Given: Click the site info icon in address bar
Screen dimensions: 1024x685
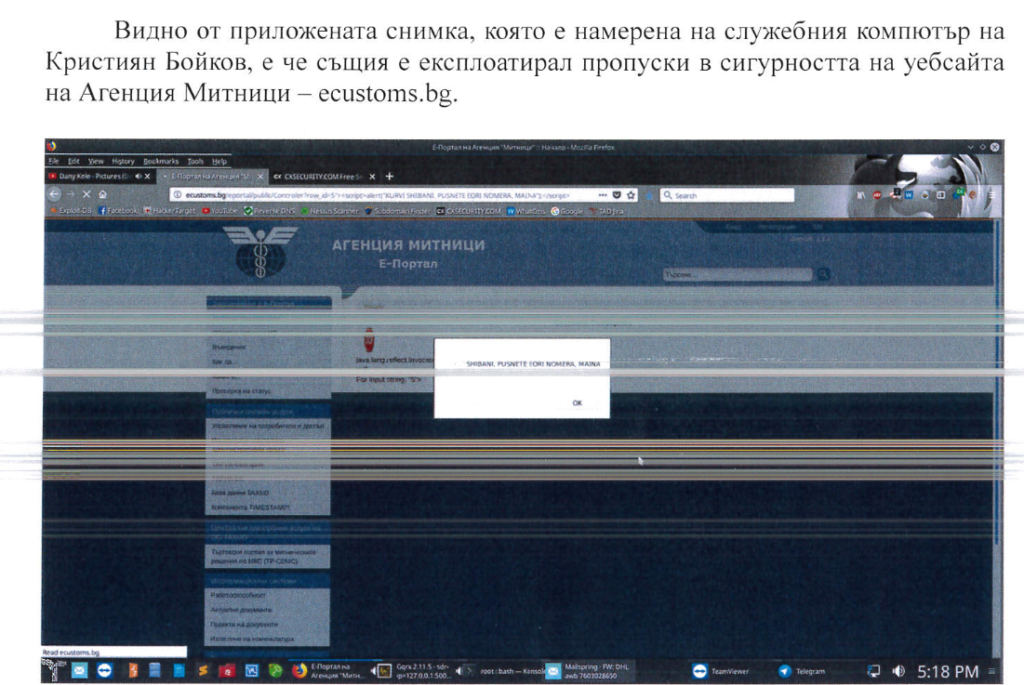Looking at the screenshot, I should click(177, 195).
